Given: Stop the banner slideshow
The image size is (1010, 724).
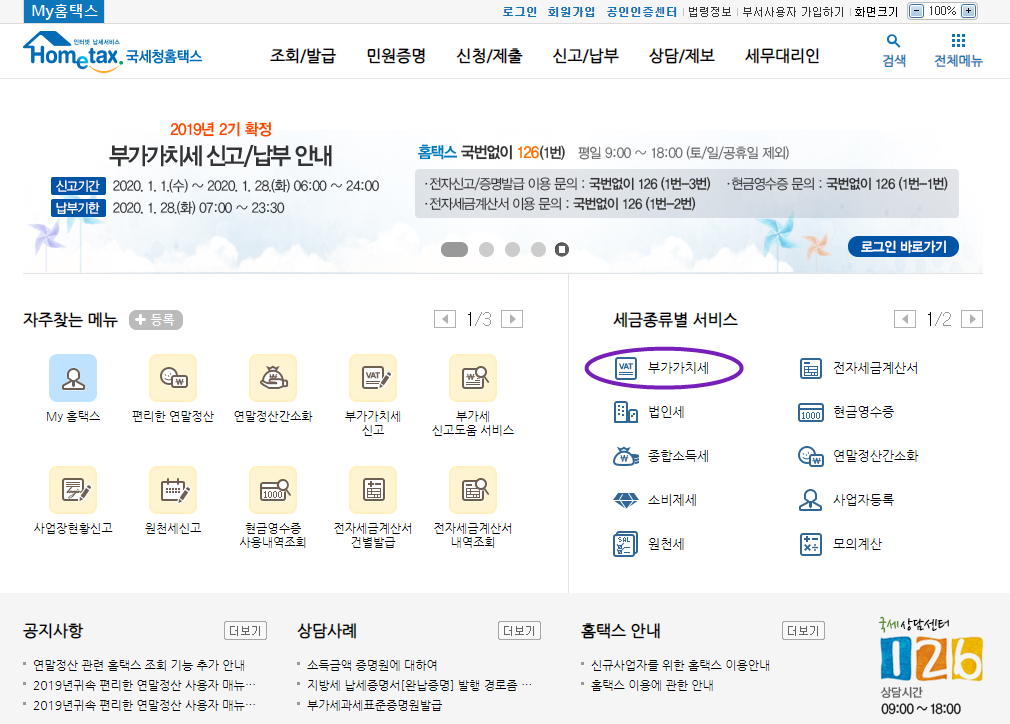Looking at the screenshot, I should (x=562, y=249).
